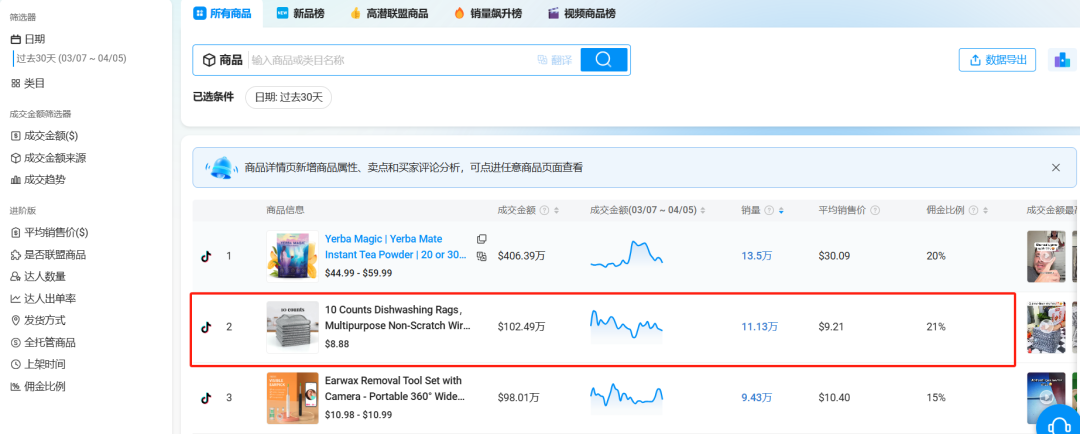
Task: Click the help icon beside 平均销售价 header
Action: tap(875, 210)
